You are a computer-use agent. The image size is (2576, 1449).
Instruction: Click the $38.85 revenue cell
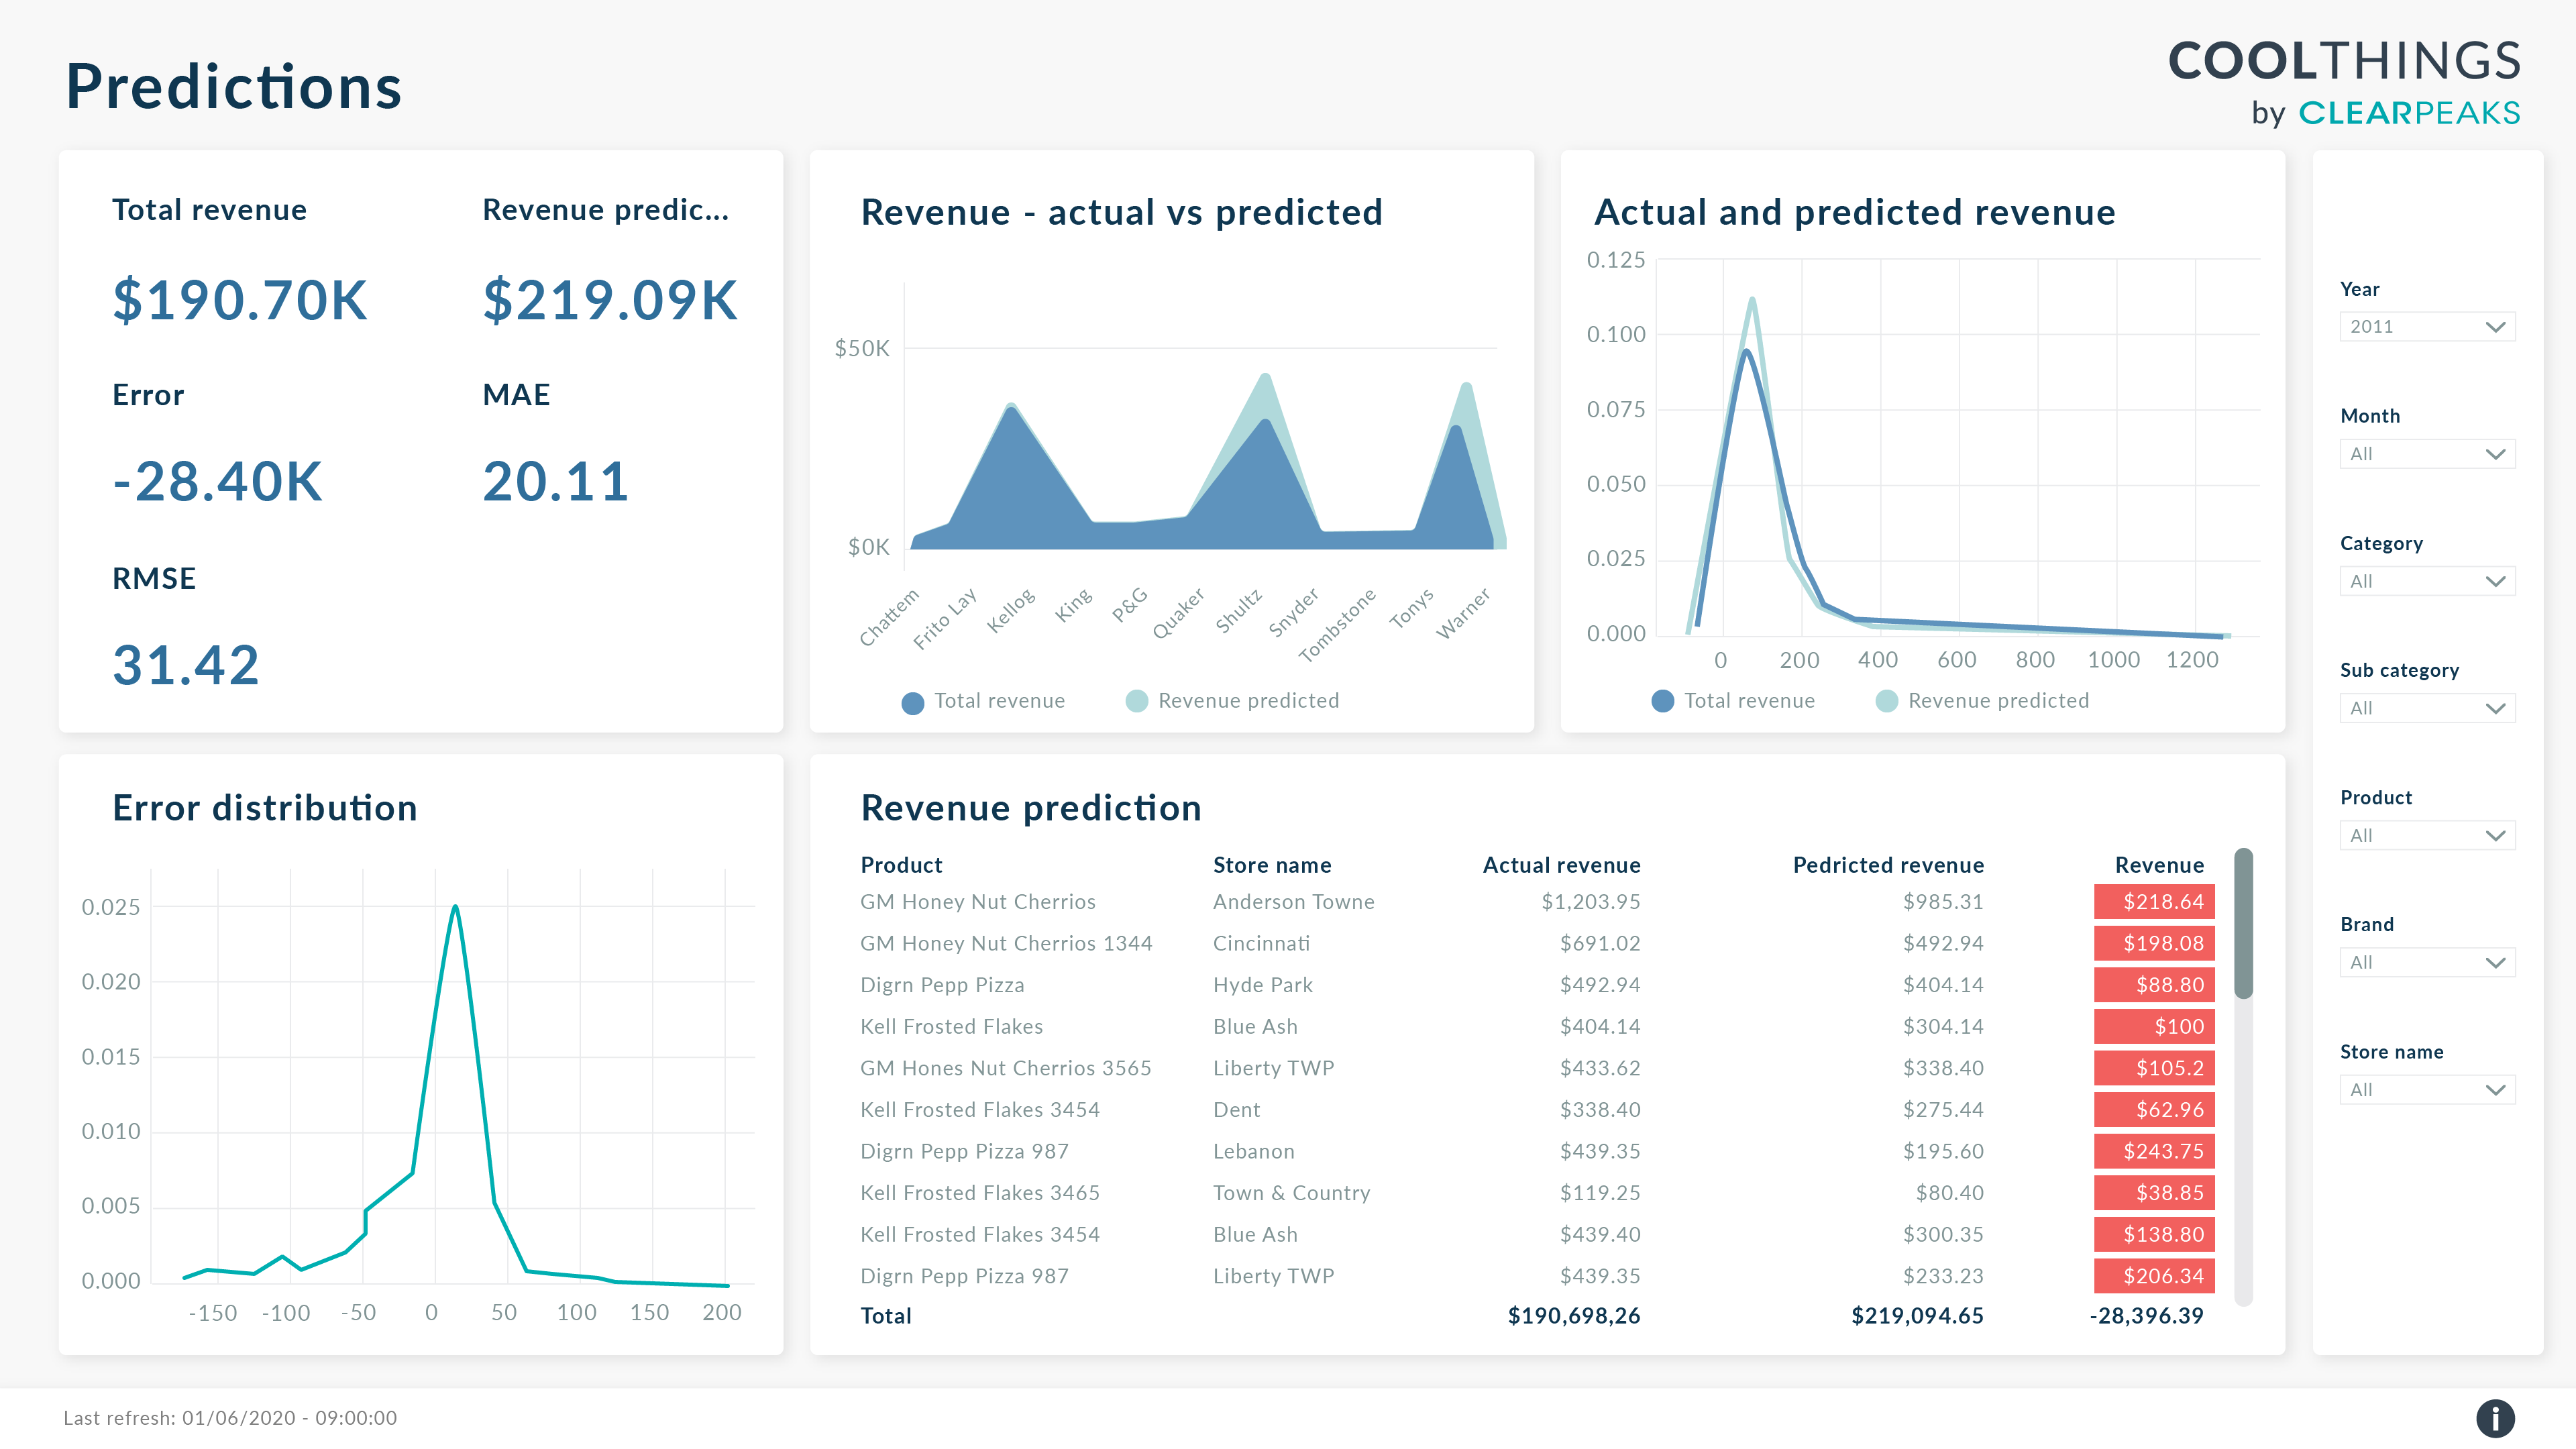2154,1193
